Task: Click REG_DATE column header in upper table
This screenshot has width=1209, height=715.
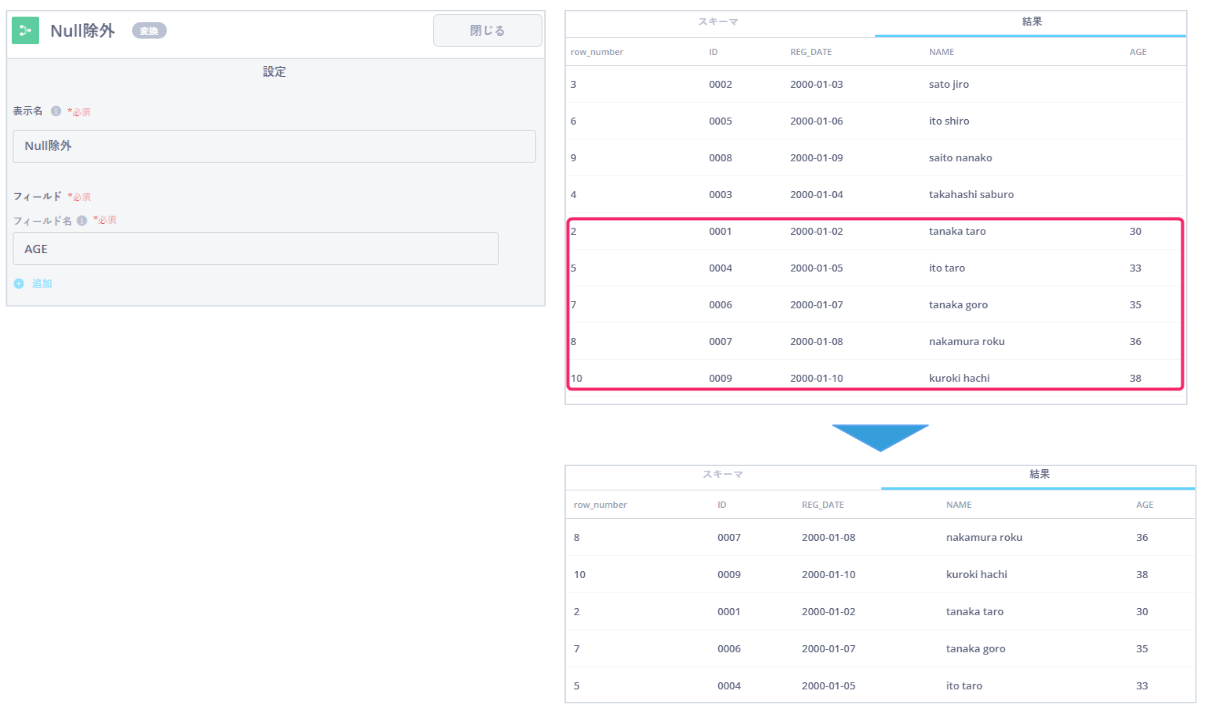Action: (x=811, y=52)
